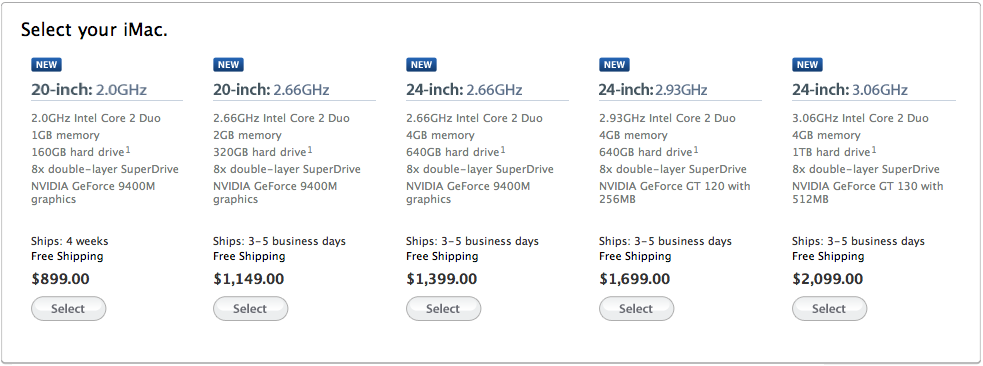The width and height of the screenshot is (983, 366).
Task: Click footnote 1 after 320GB hard drive
Action: pyautogui.click(x=310, y=149)
